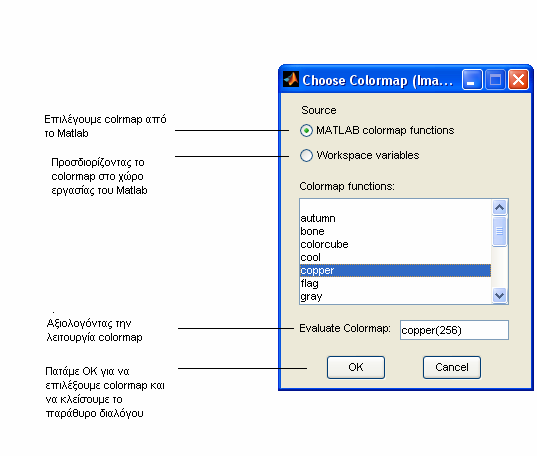This screenshot has height=456, width=537.
Task: Select MATLAB colormap functions radio button
Action: click(306, 131)
